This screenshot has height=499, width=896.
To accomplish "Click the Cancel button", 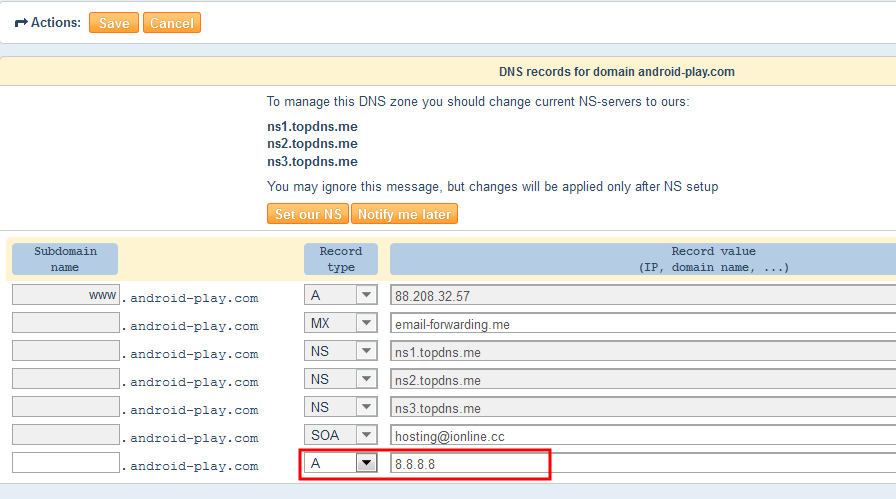I will coord(172,23).
